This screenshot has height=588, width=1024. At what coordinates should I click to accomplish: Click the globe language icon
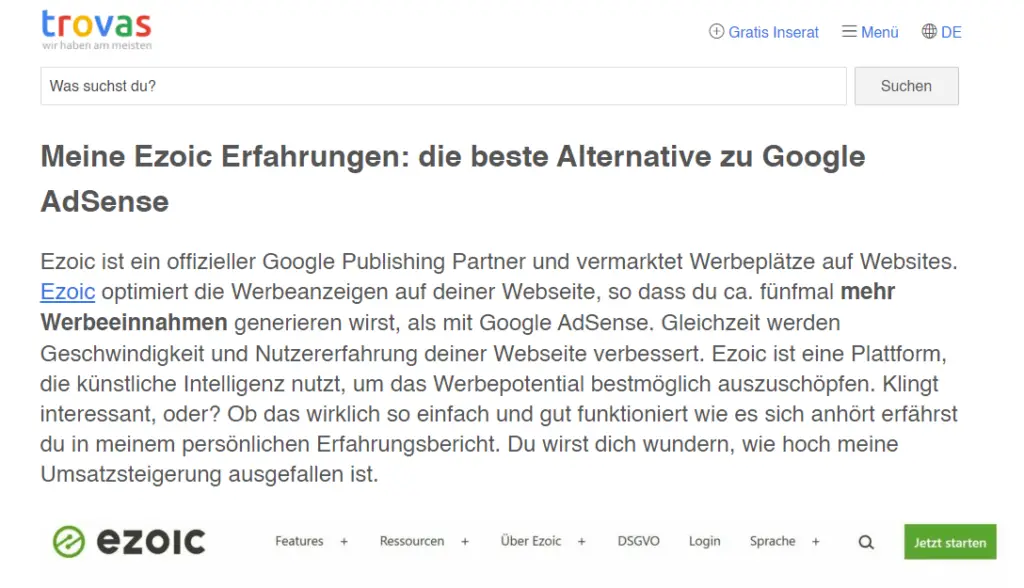(x=929, y=31)
